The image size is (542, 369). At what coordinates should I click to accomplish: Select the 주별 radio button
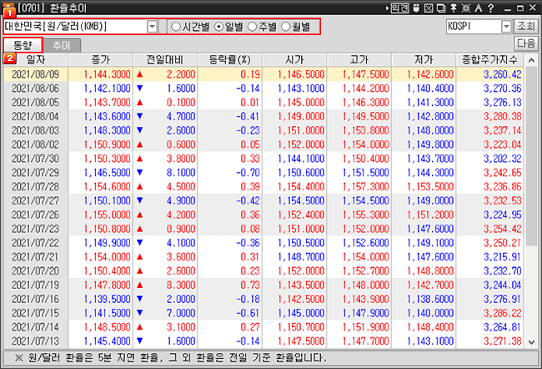pyautogui.click(x=252, y=27)
